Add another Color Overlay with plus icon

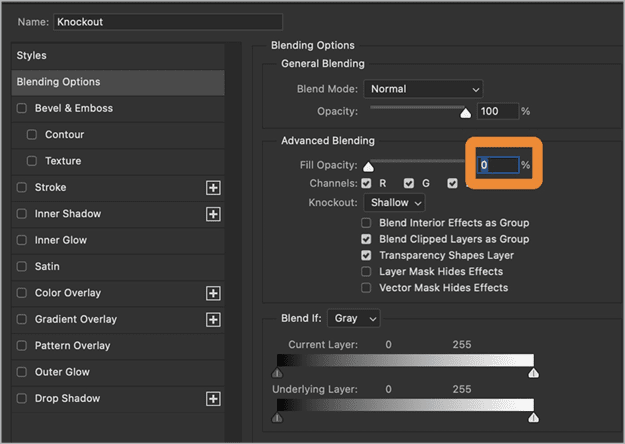[213, 293]
